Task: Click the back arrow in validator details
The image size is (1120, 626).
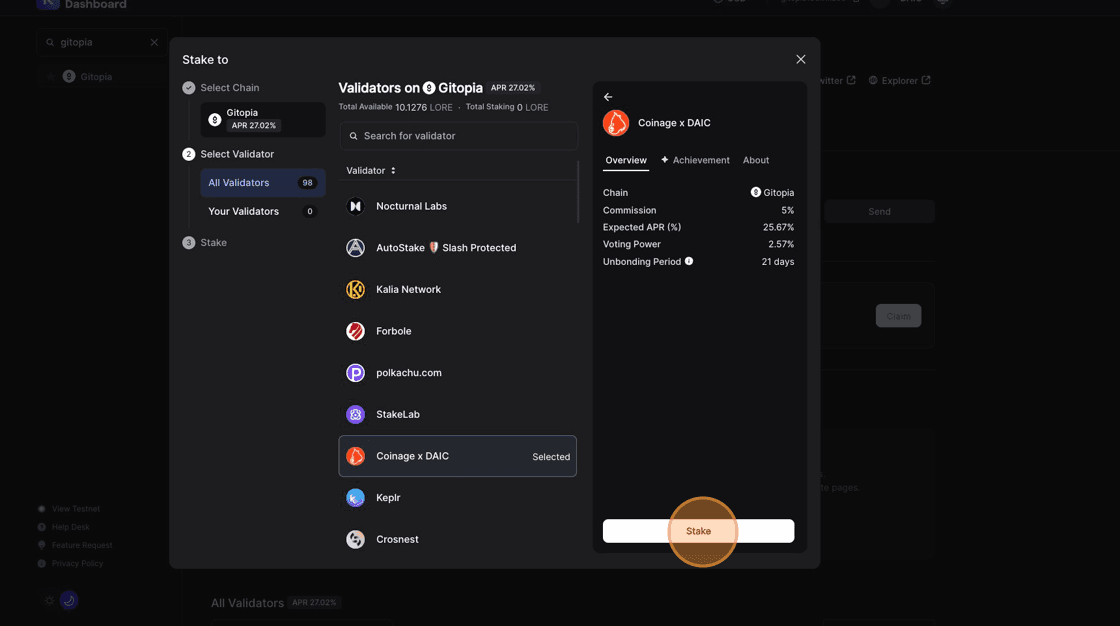Action: tap(608, 97)
